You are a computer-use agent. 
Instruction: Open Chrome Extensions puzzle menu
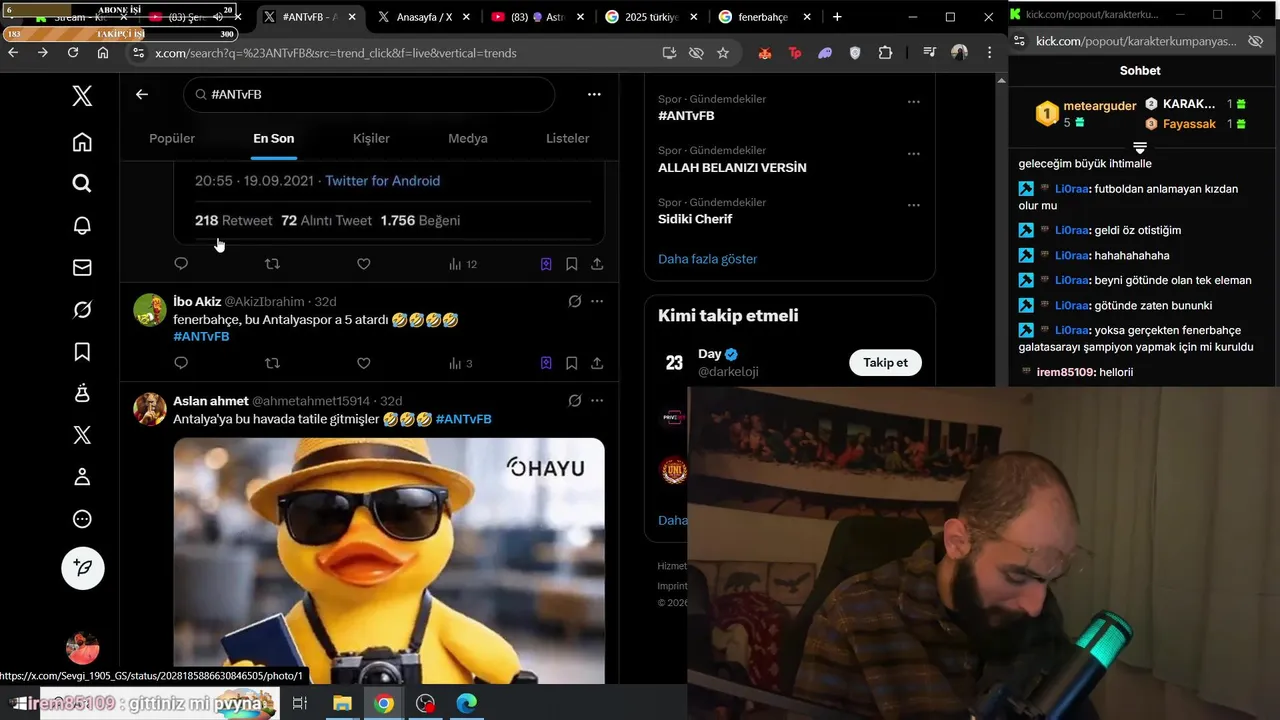pos(885,53)
